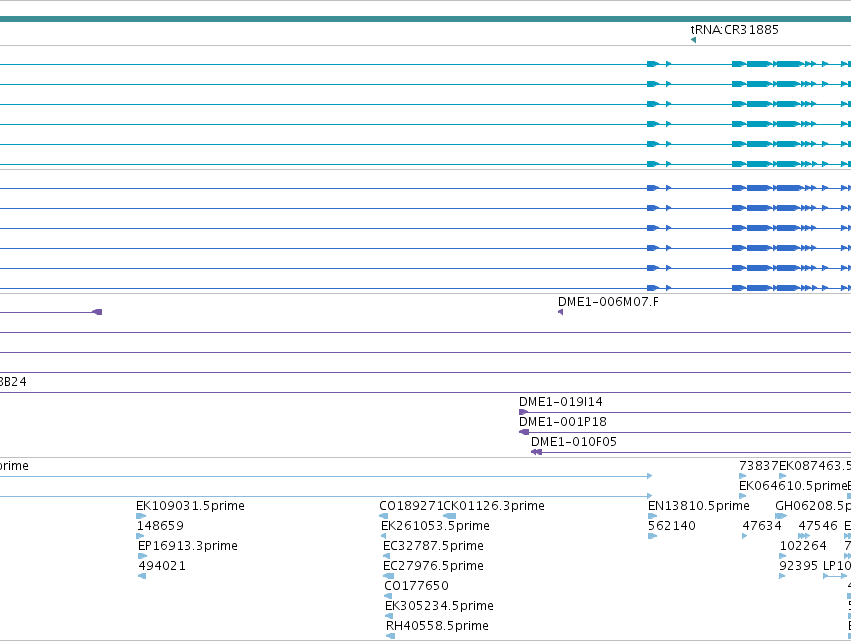851x641 pixels.
Task: Click the EK305234.5prime label
Action: click(439, 606)
